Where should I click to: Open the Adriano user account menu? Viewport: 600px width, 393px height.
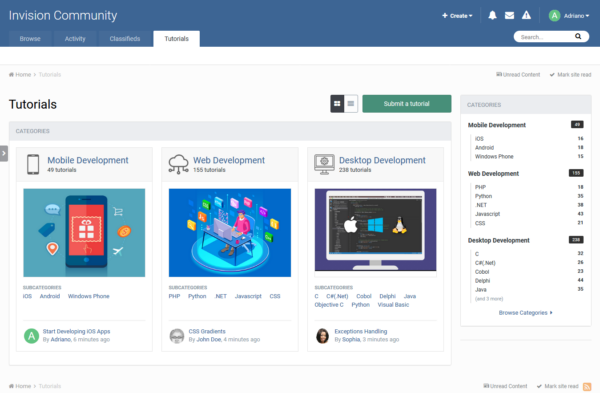(x=569, y=16)
